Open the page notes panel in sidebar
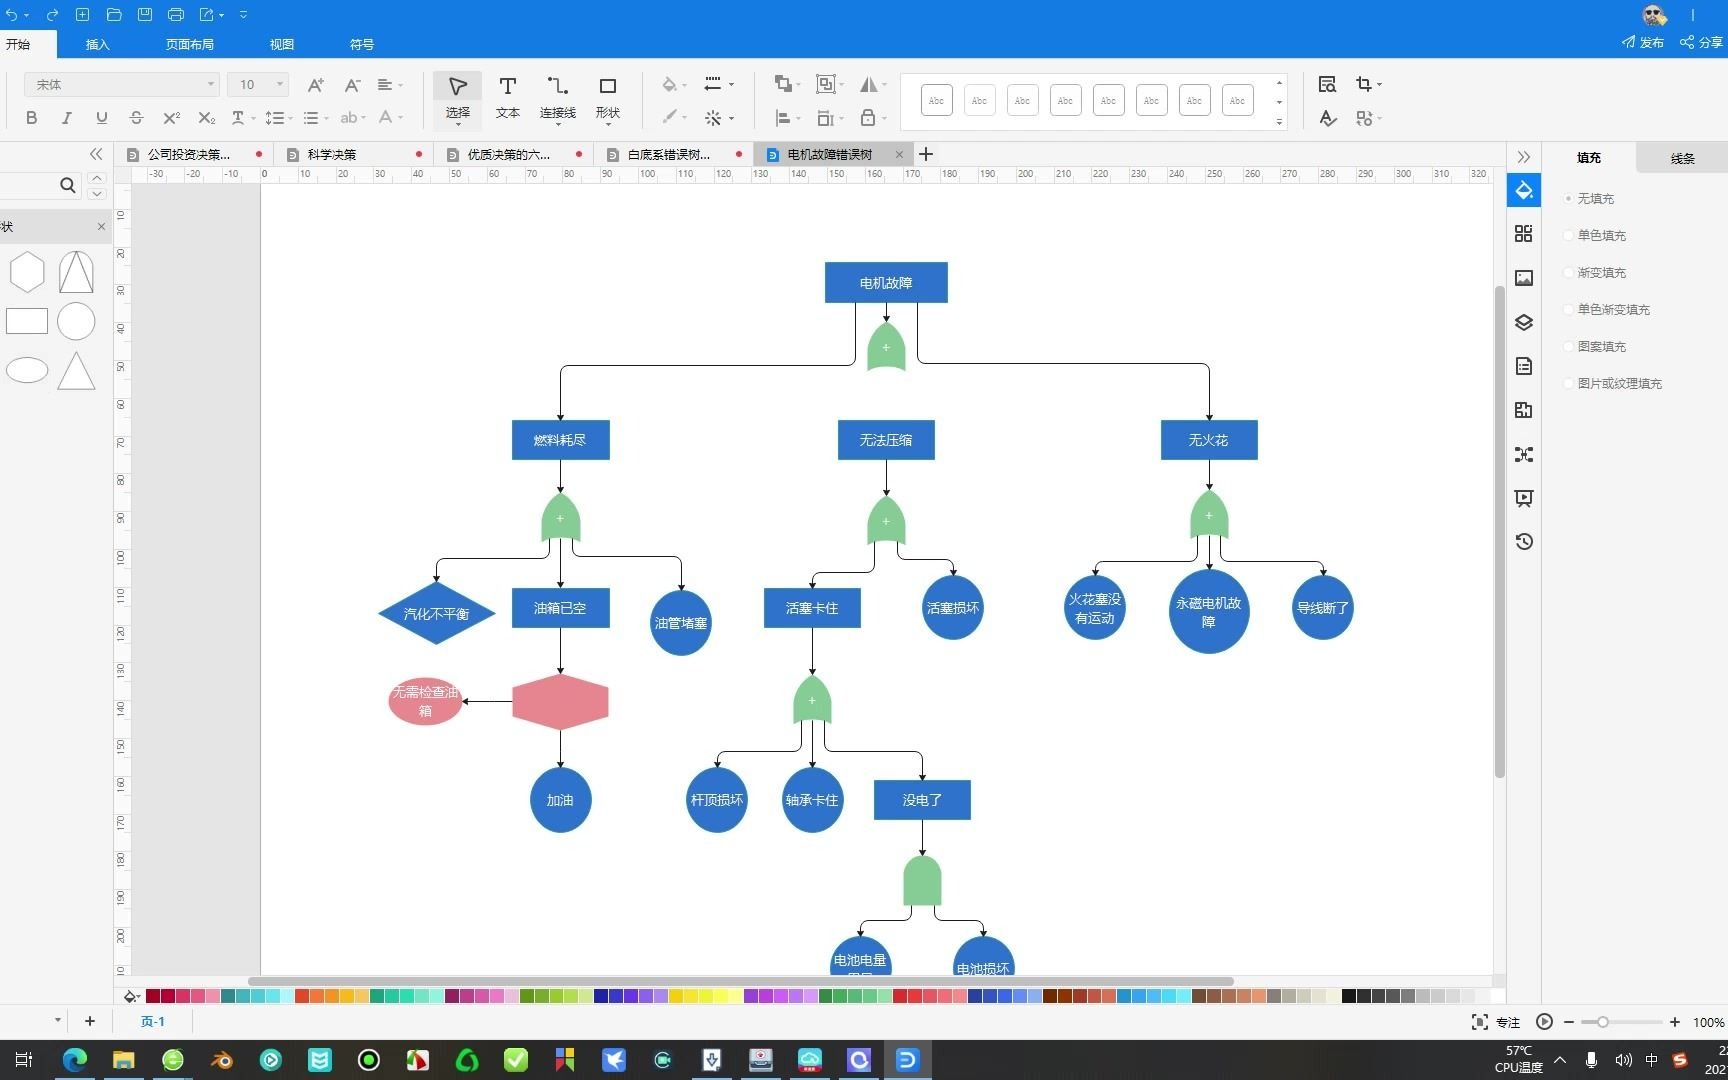 (x=1523, y=366)
